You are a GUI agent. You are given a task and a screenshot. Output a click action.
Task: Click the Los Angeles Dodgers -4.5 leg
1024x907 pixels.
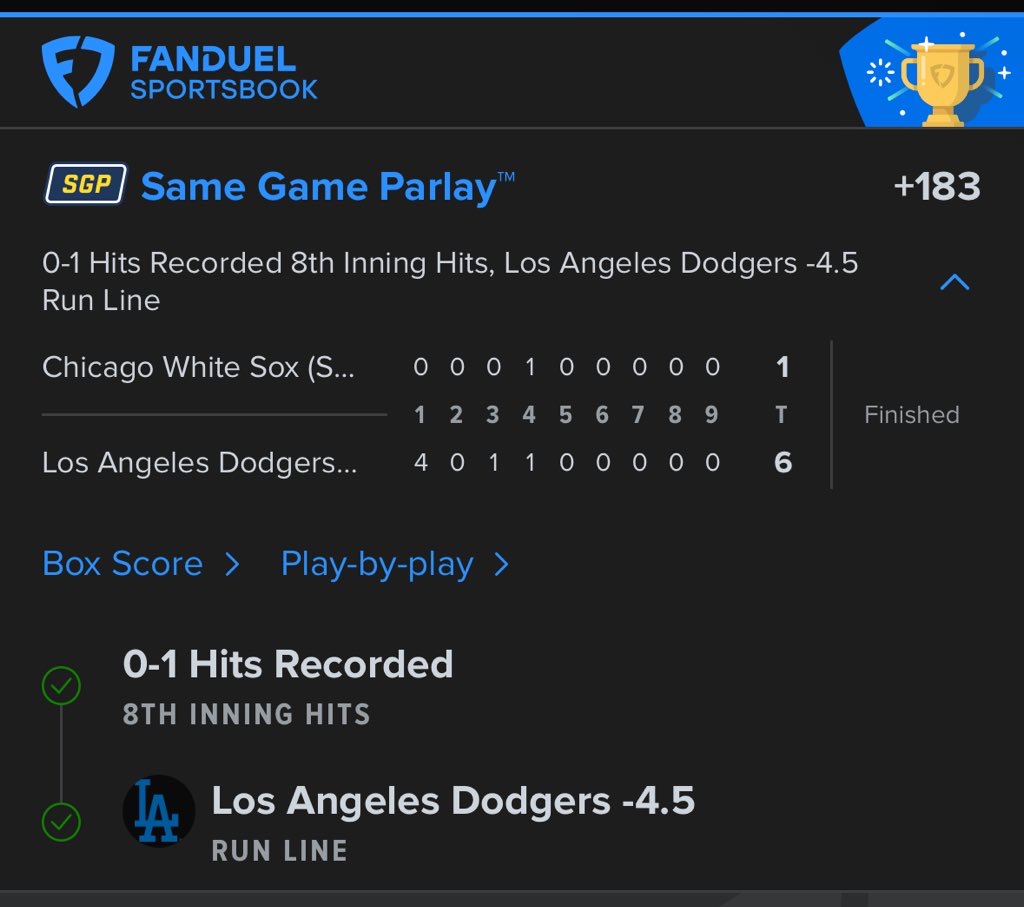[x=453, y=801]
